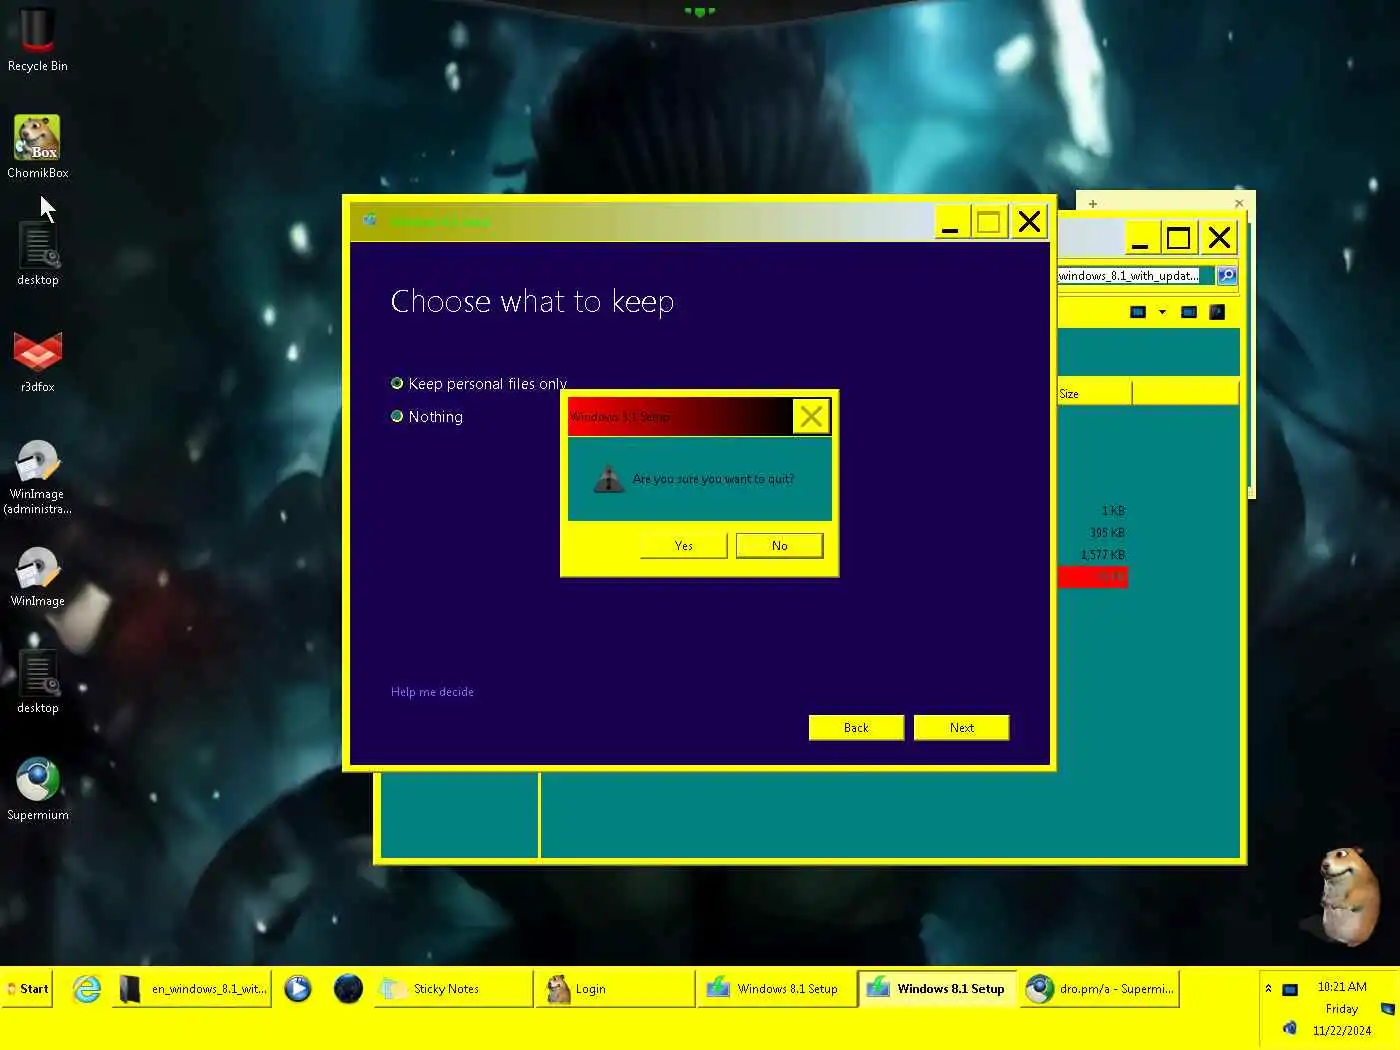Viewport: 1400px width, 1050px height.
Task: Click the tray icon right of the word Friday
Action: [x=1388, y=1009]
